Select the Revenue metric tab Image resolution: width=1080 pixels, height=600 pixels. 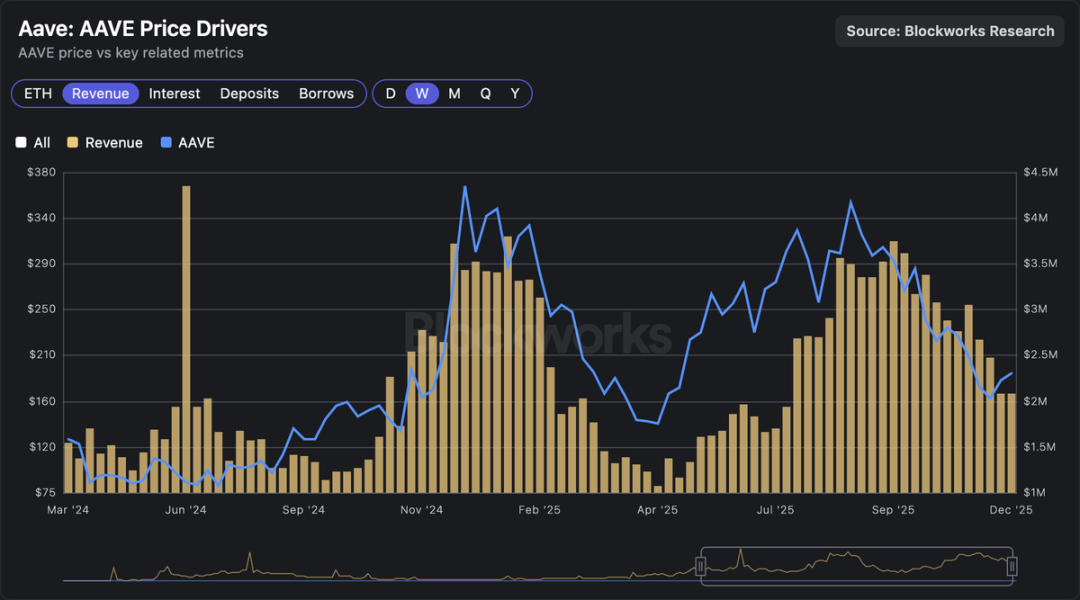[x=100, y=93]
